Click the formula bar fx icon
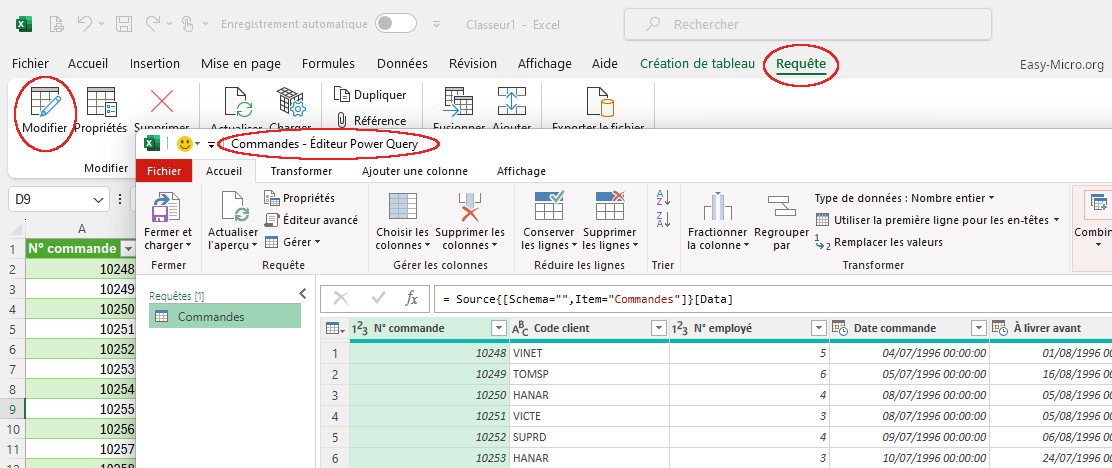 coord(412,299)
